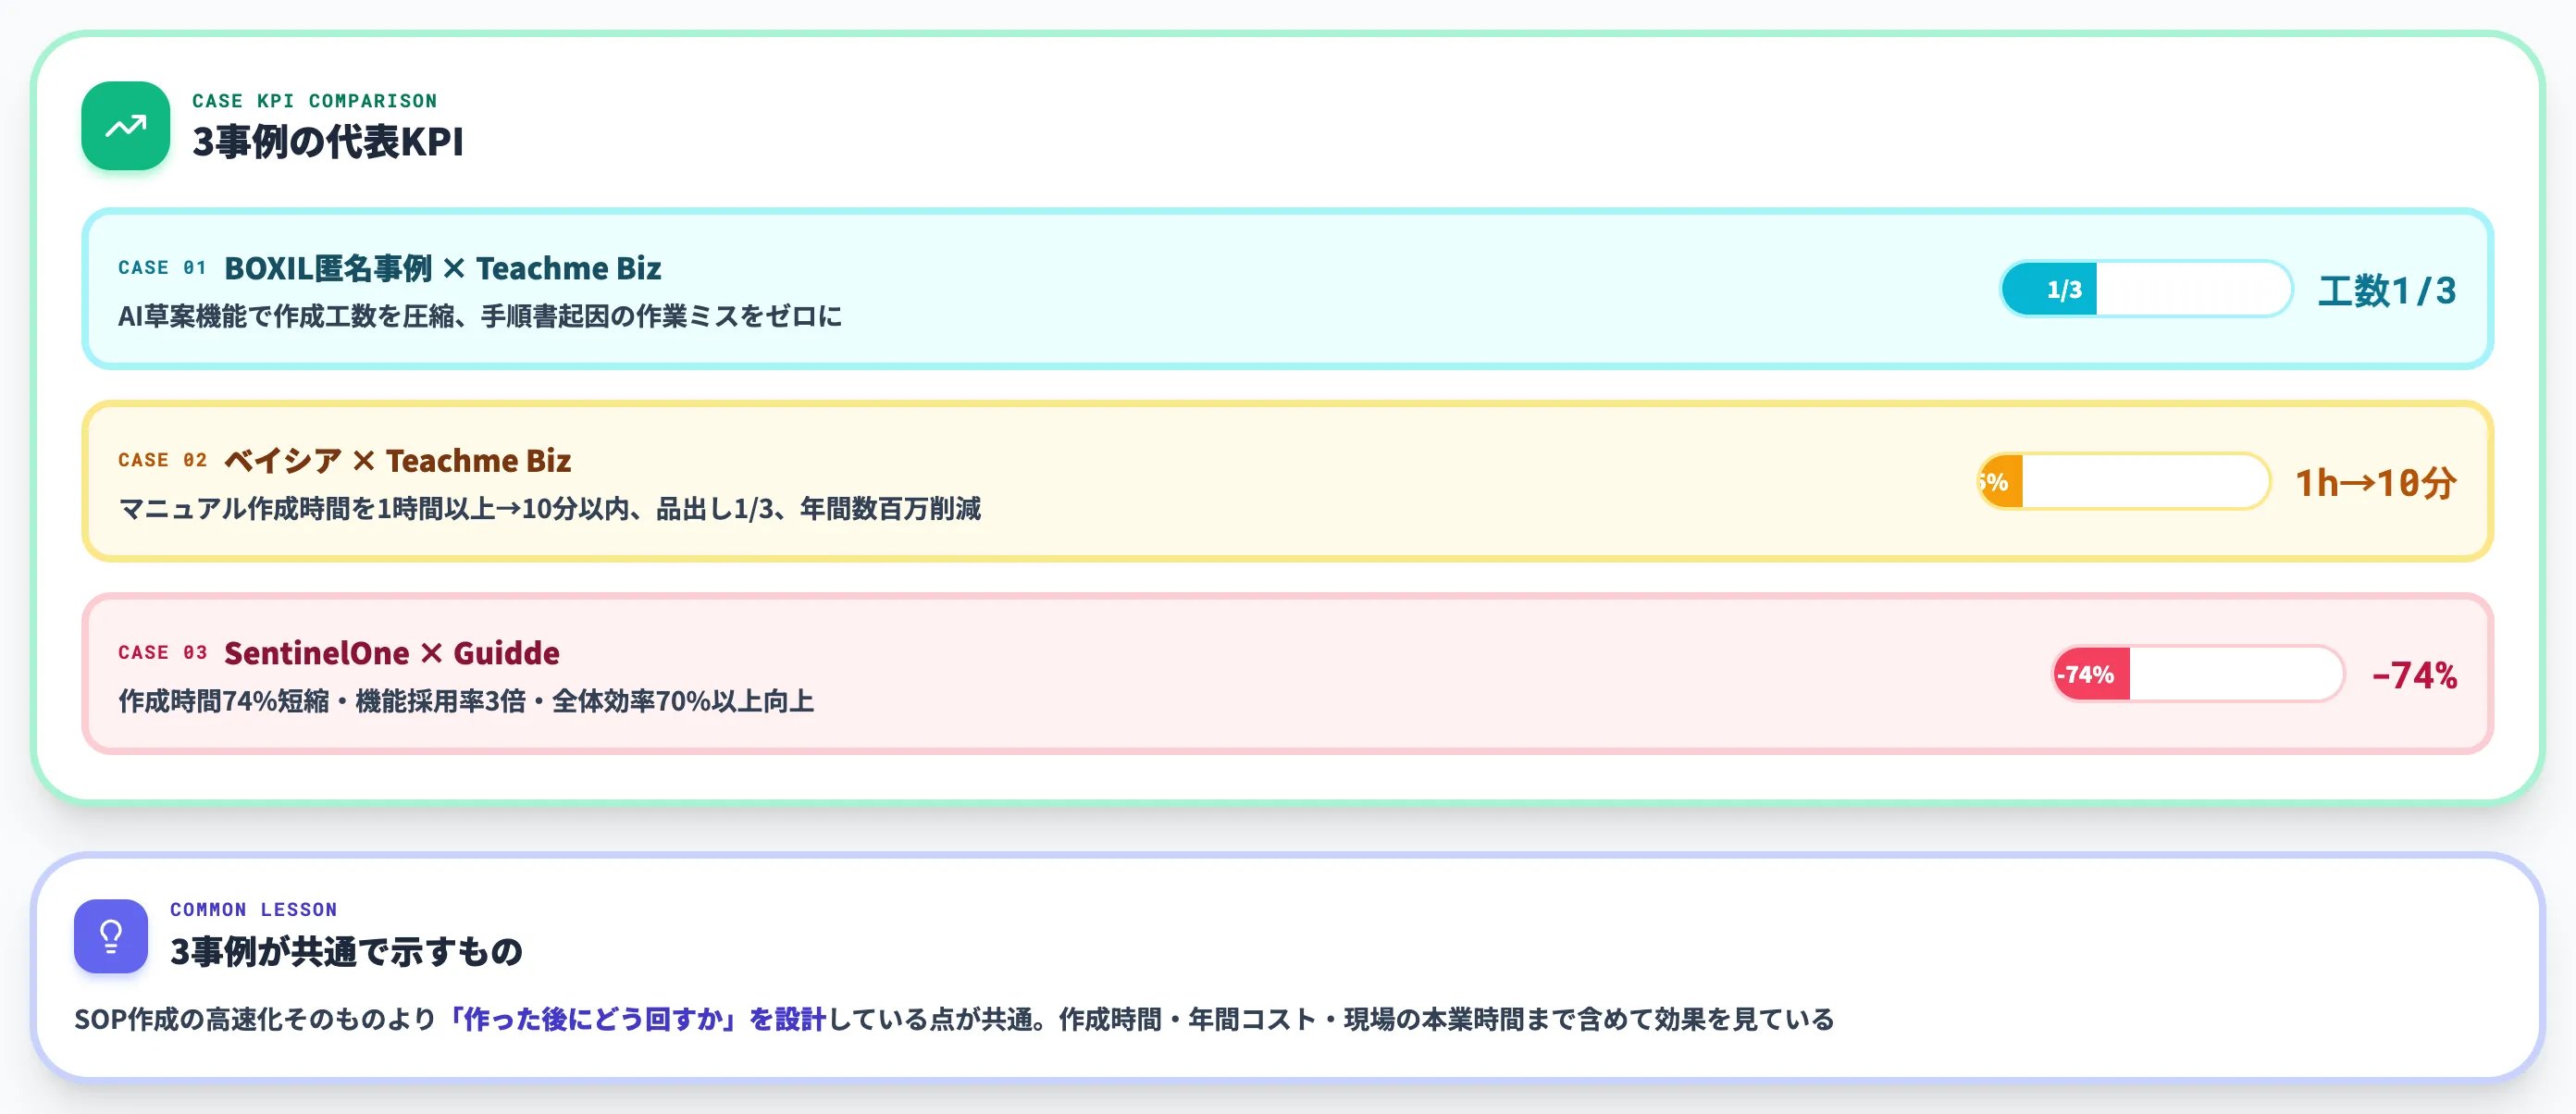Click the green trending-up chart icon
2576x1114 pixels.
pos(126,126)
